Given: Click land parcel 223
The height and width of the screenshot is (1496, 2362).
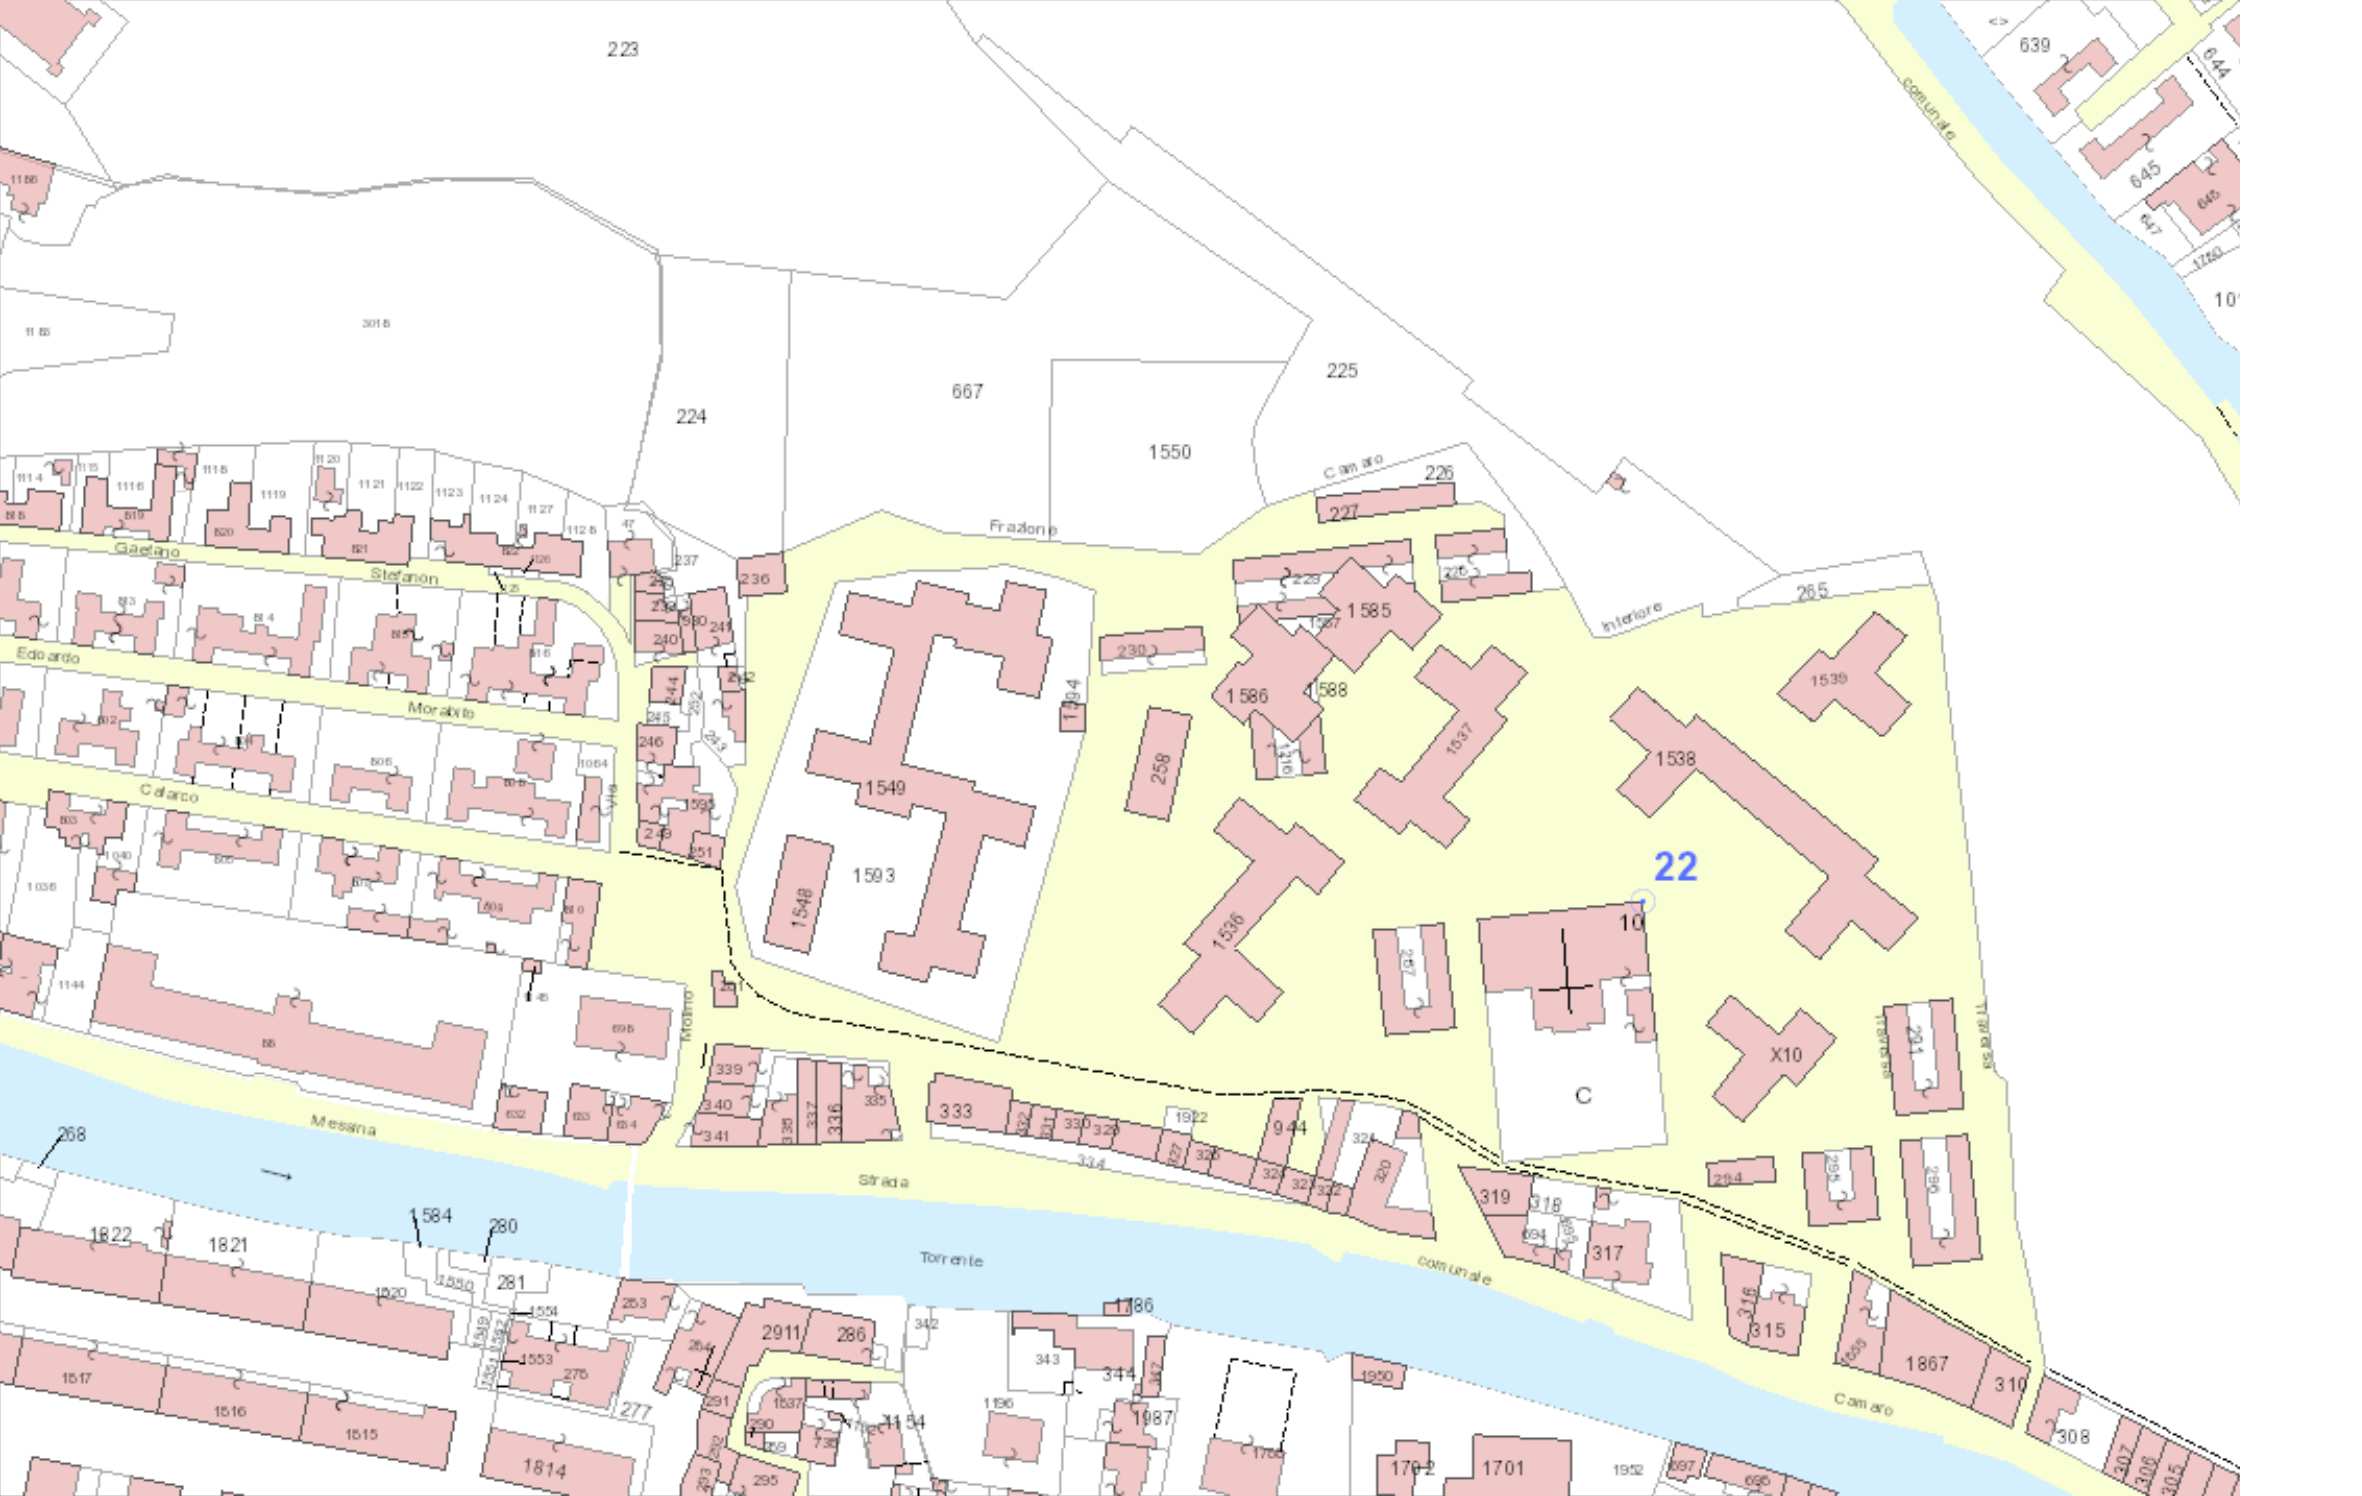Looking at the screenshot, I should point(622,49).
